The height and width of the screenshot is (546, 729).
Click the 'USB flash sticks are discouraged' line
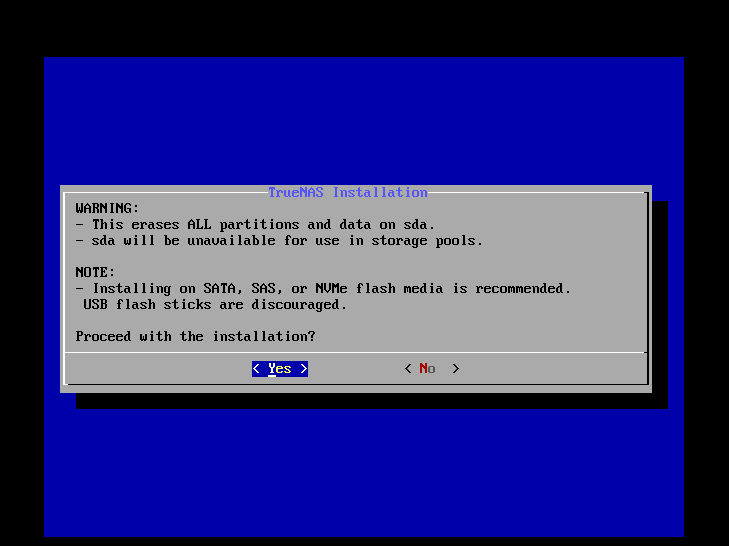[x=215, y=305]
